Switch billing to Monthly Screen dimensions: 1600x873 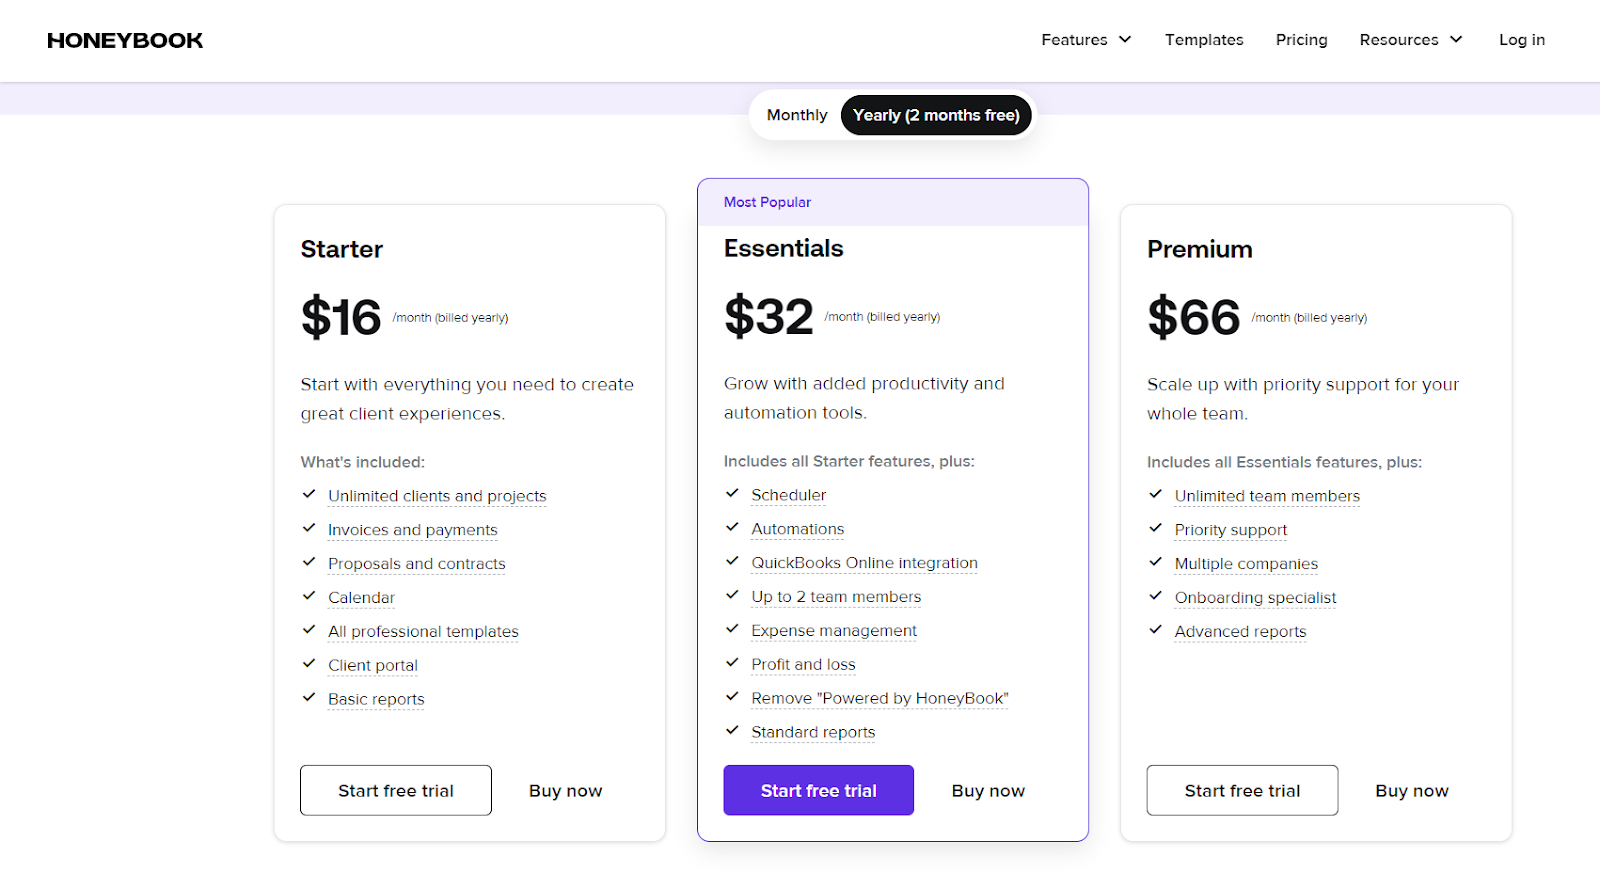tap(796, 115)
